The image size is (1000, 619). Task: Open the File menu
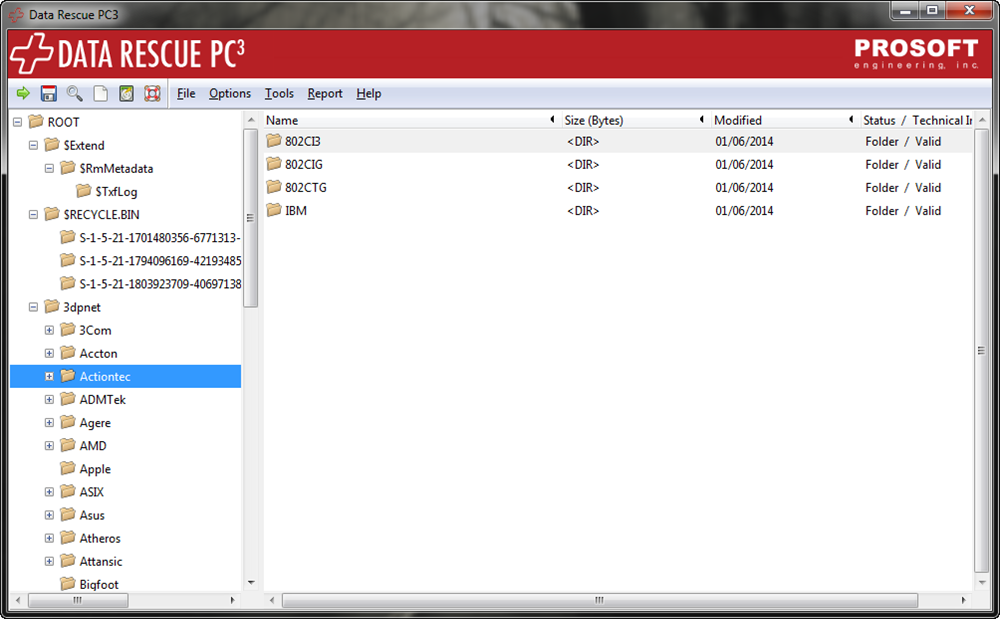pyautogui.click(x=186, y=94)
